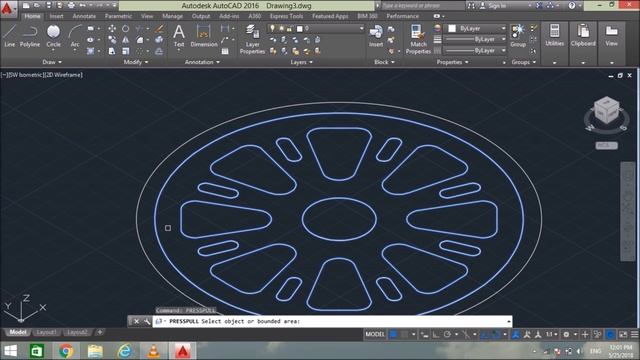Open the linetype ByLayer selector

coord(476,51)
